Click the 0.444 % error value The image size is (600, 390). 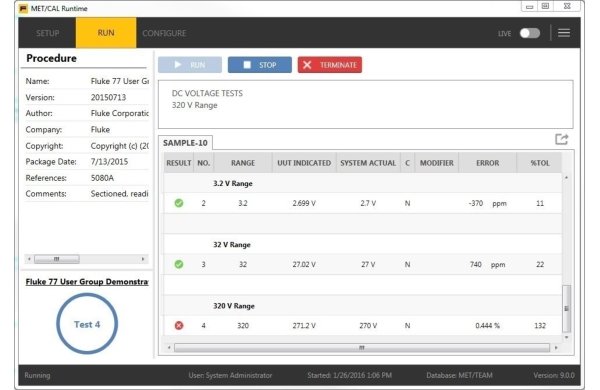coord(488,326)
